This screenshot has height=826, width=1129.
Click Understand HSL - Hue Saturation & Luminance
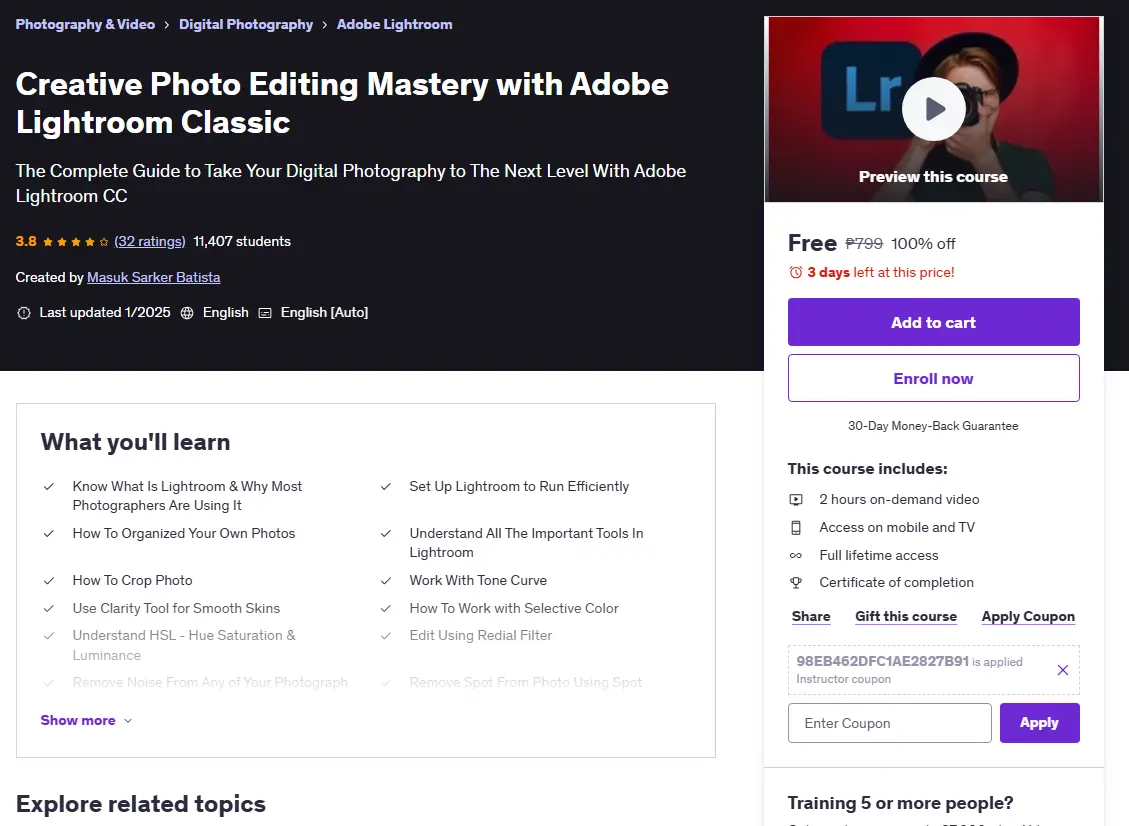(184, 645)
